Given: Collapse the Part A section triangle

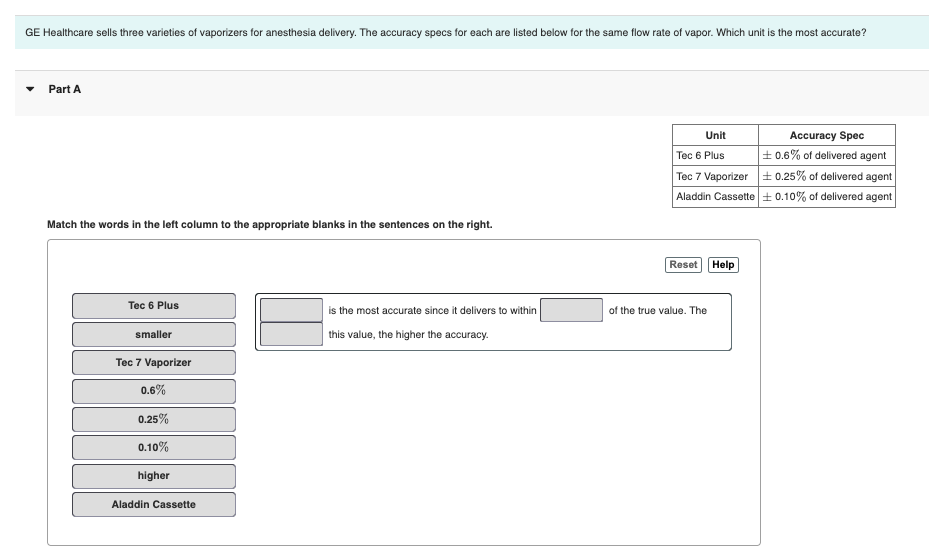Looking at the screenshot, I should tap(30, 89).
